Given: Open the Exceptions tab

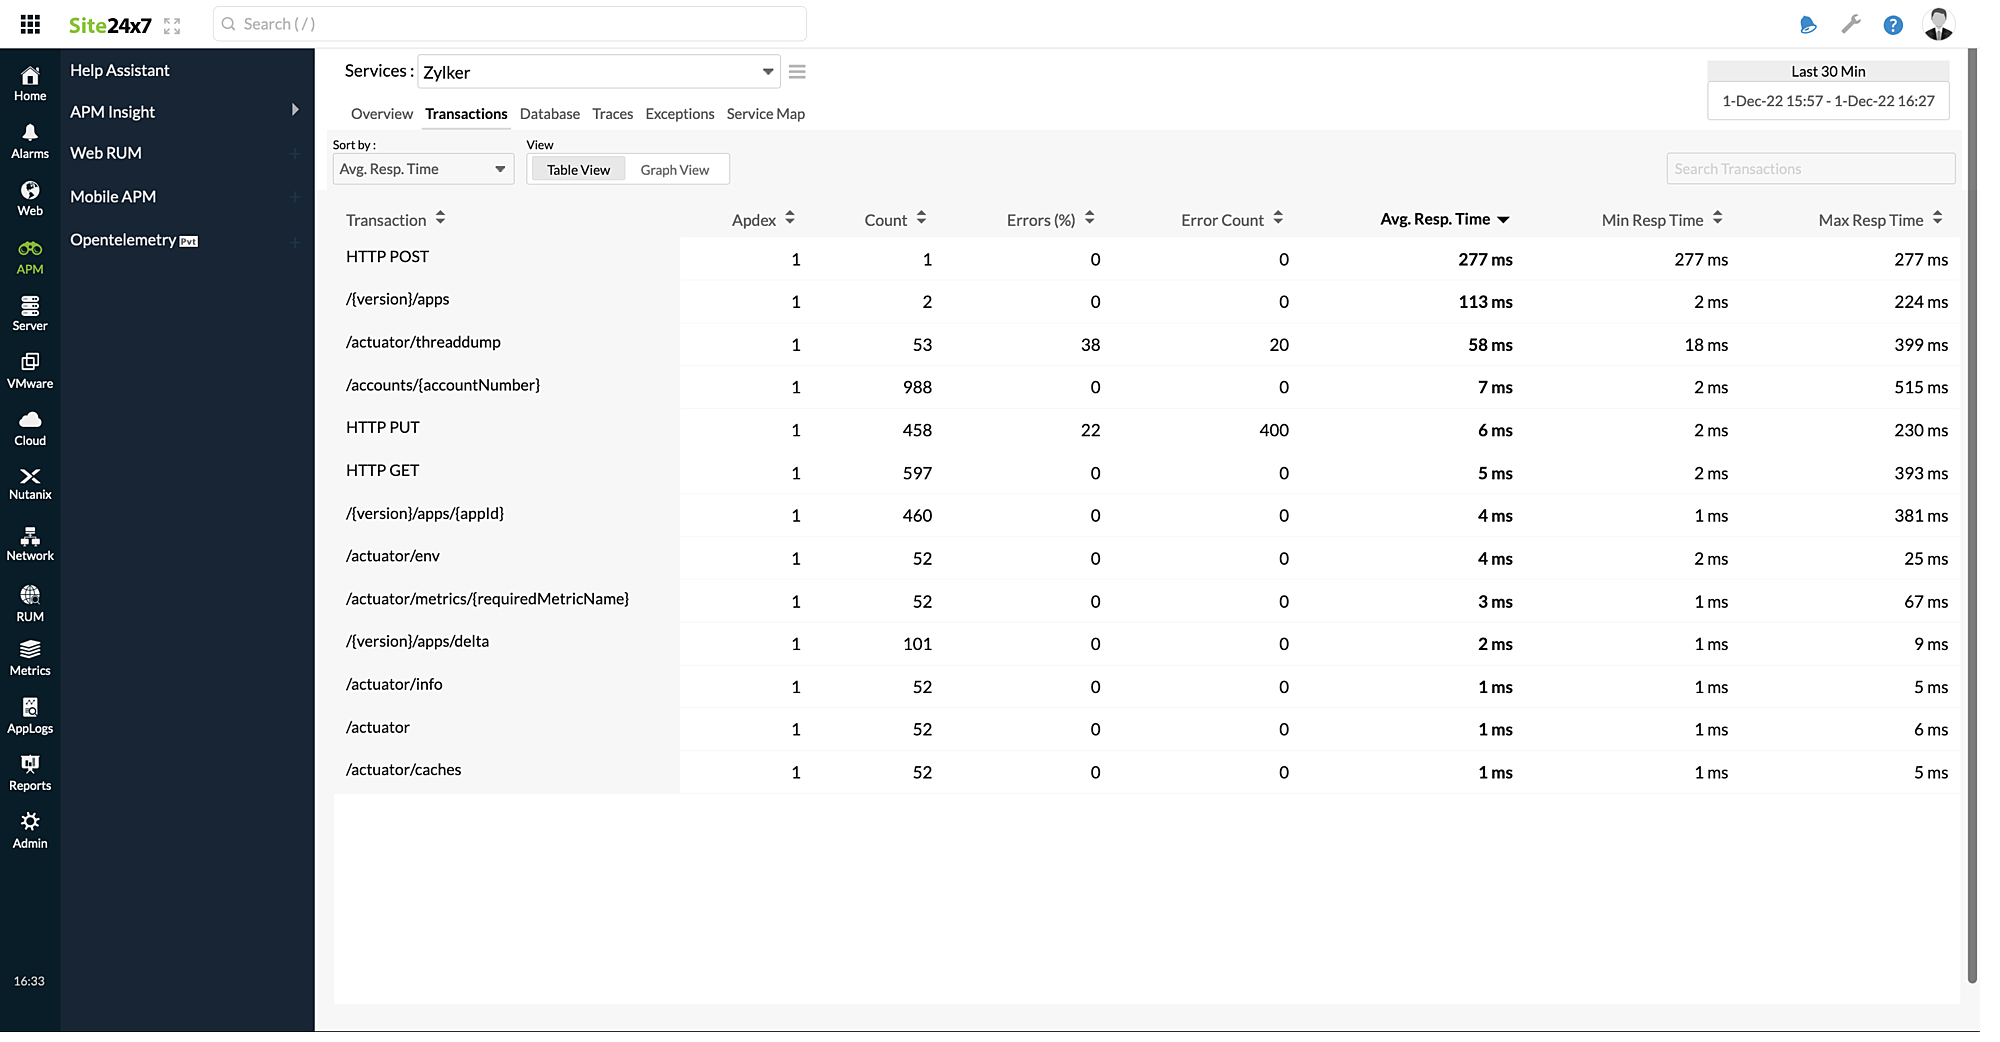Looking at the screenshot, I should (x=679, y=114).
